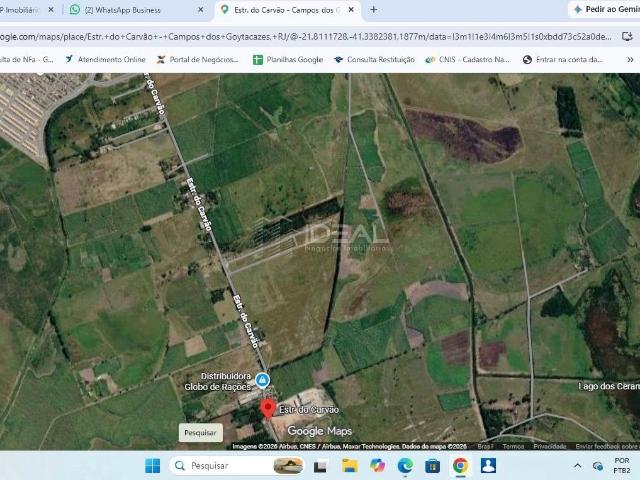Select the Estr. do Carvão Maps tab
This screenshot has height=480, width=640.
287,10
